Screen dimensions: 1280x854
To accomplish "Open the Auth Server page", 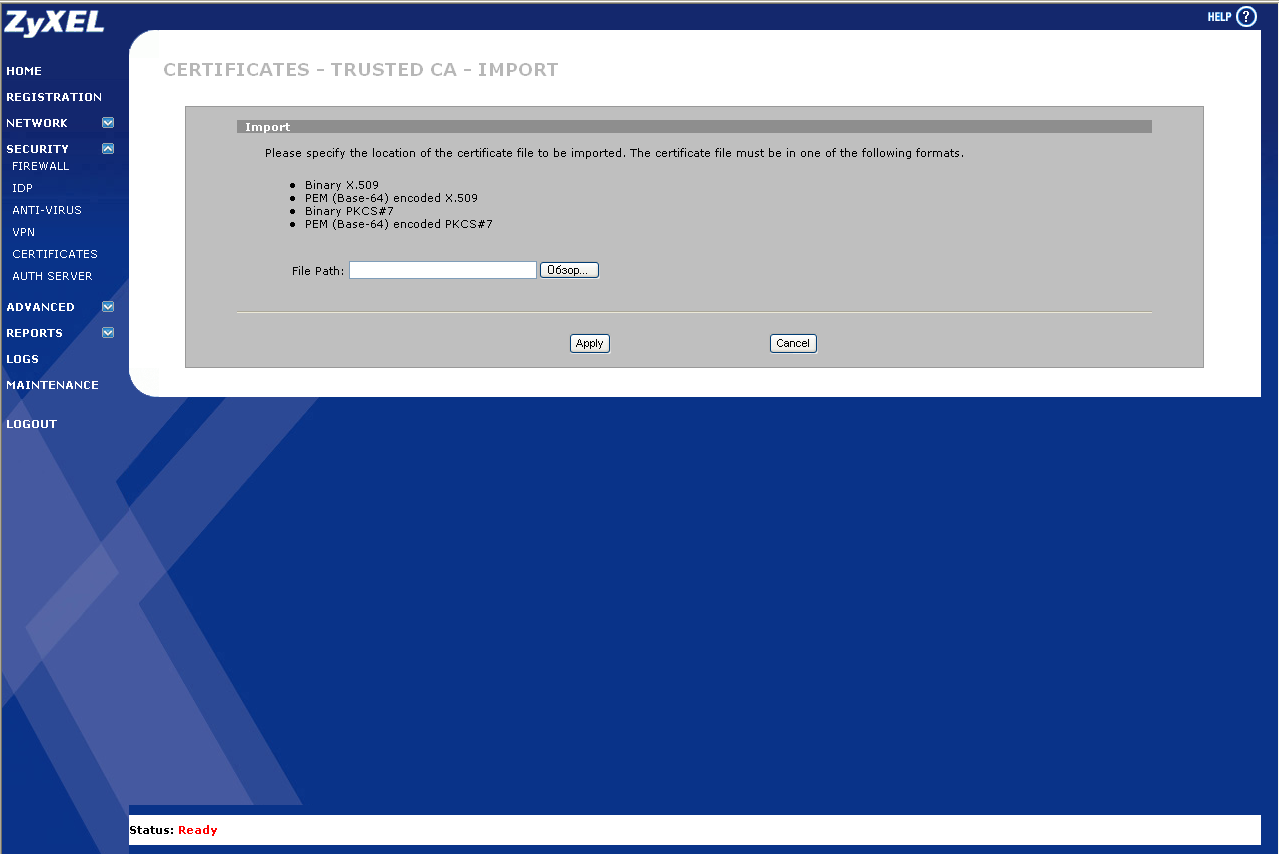I will pos(52,276).
